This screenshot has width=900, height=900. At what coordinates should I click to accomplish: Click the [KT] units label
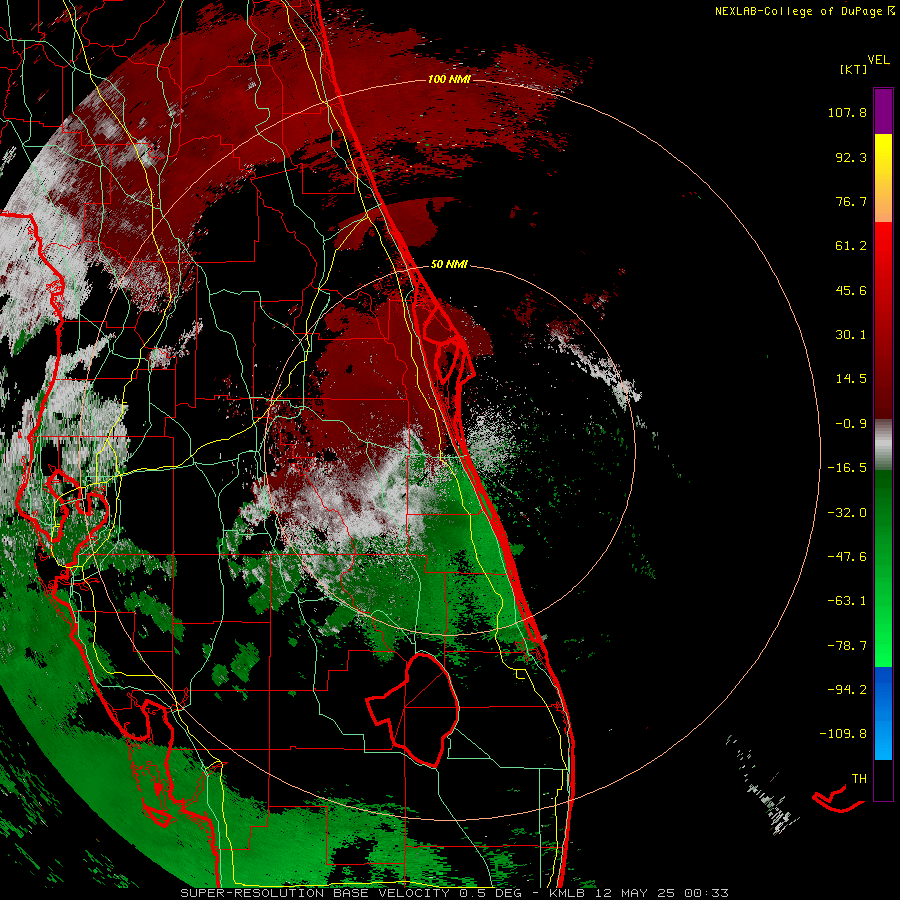pos(853,69)
